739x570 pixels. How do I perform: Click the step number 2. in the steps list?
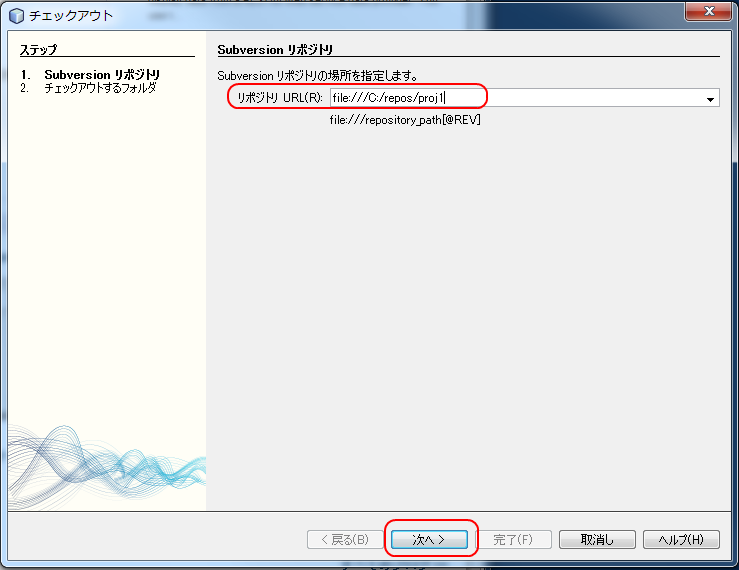click(25, 88)
